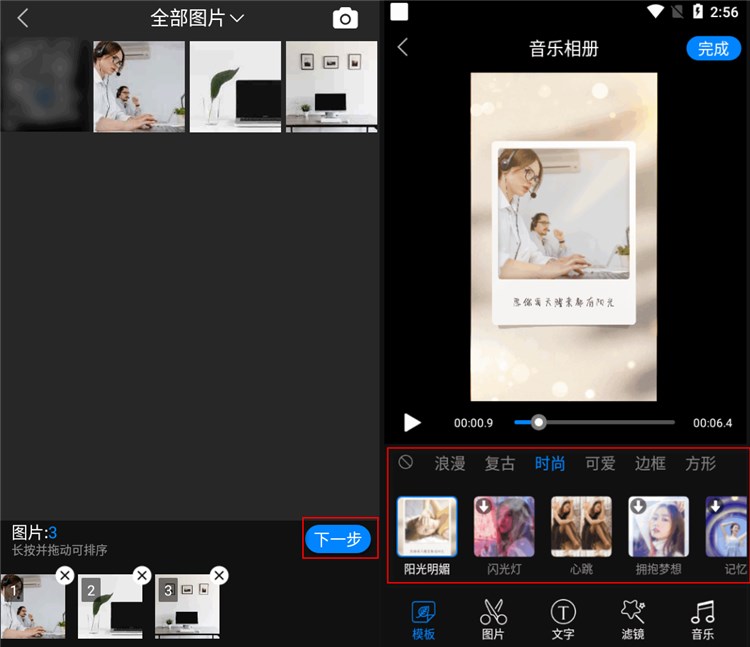Select the blurred first photo in gallery

[45, 87]
